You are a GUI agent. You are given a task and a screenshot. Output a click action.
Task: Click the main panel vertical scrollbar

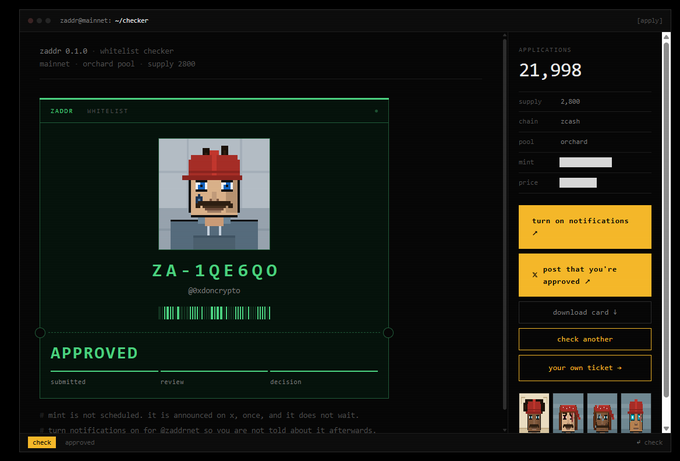[504, 223]
